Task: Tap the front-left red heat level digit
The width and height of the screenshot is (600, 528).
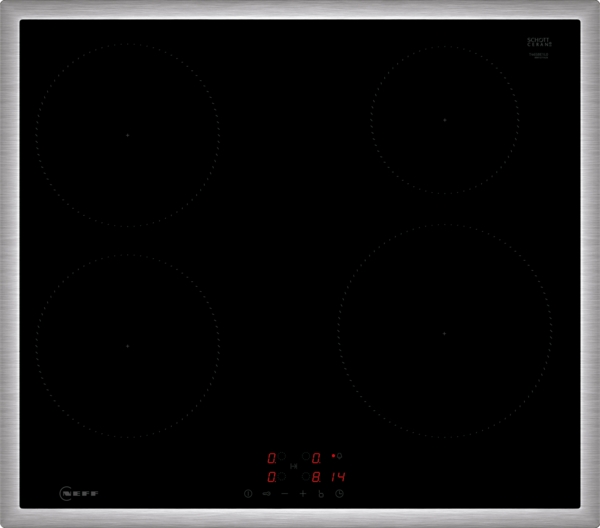Action: (x=271, y=476)
